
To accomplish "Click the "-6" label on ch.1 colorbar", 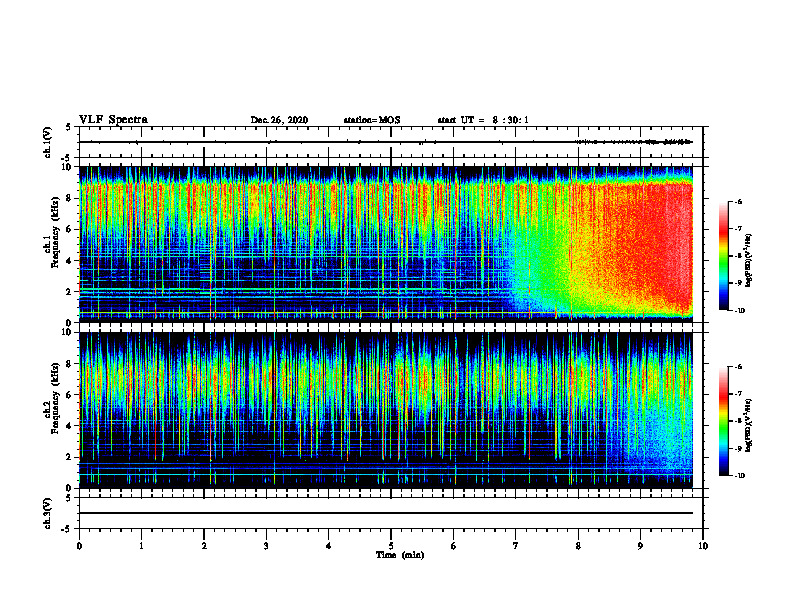I will coord(738,201).
